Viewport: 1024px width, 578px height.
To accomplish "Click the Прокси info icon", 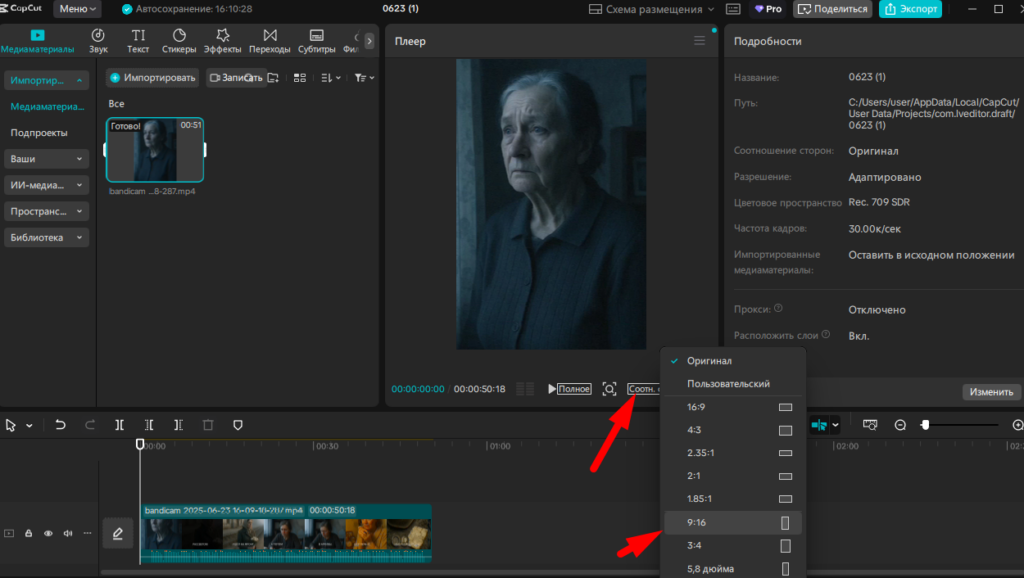I will coord(778,308).
